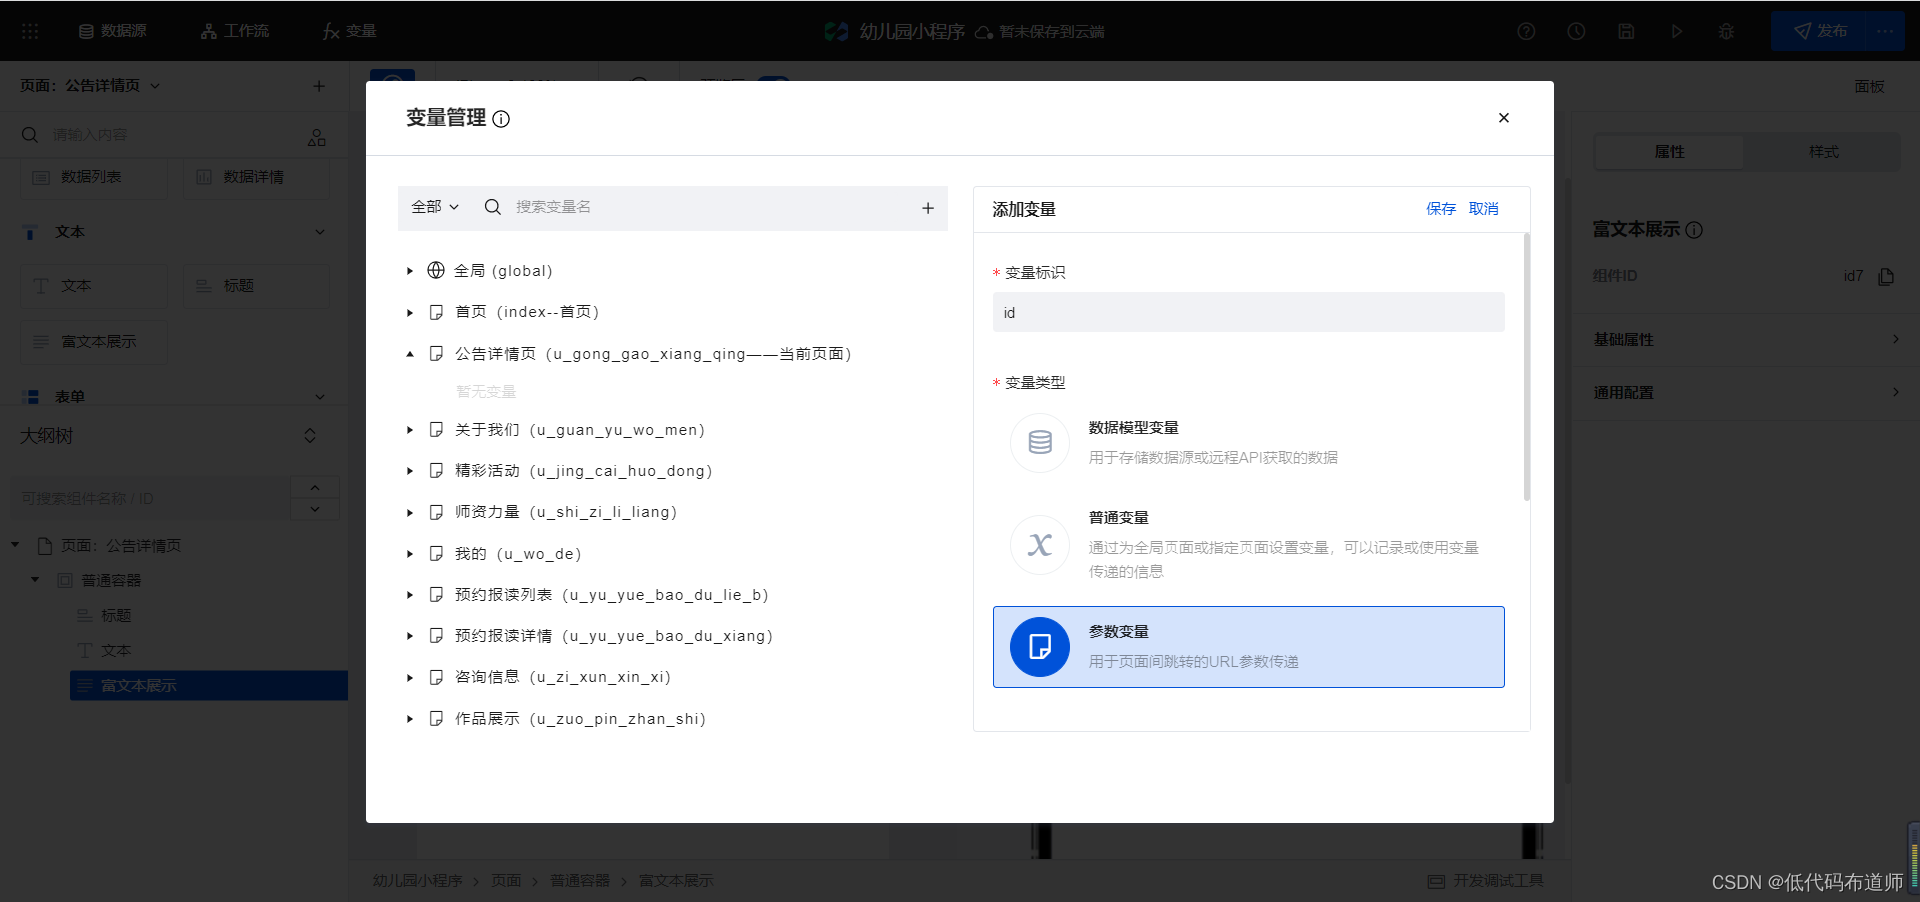Click the globe icon for 全局
Viewport: 1920px width, 902px height.
pyautogui.click(x=436, y=270)
